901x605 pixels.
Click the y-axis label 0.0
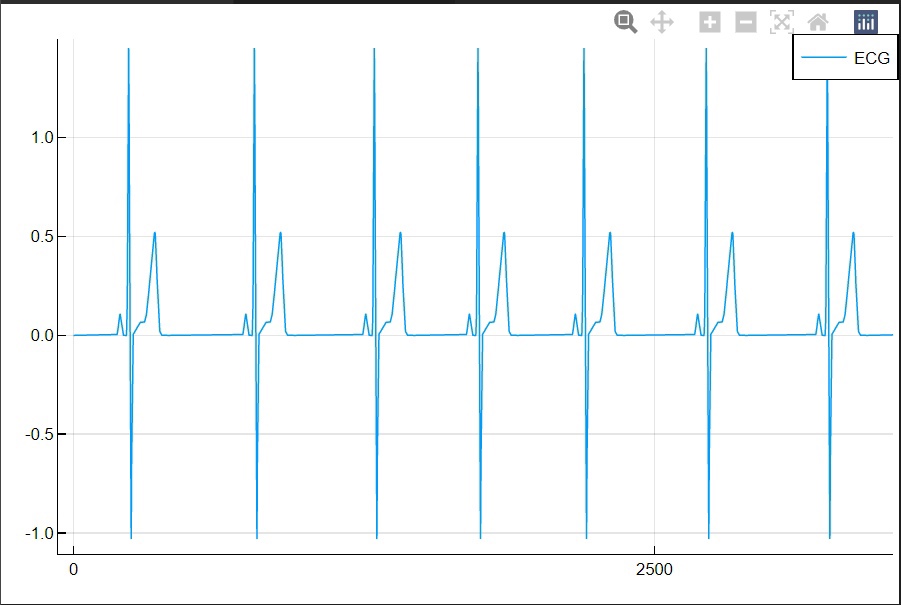42,335
